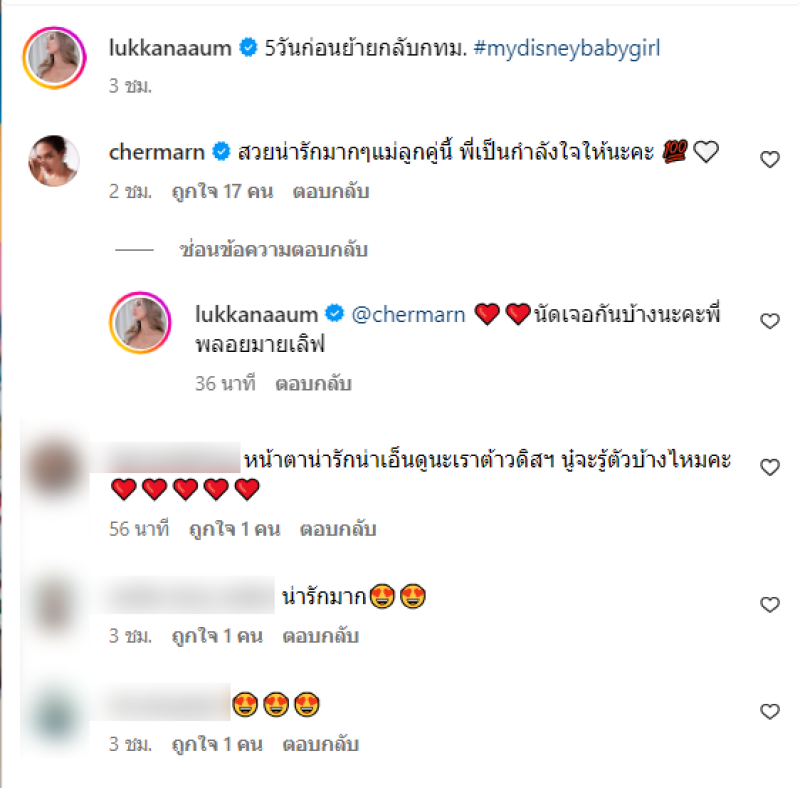
Task: Click lukkanaaum's verified badge in the caption
Action: (x=248, y=47)
